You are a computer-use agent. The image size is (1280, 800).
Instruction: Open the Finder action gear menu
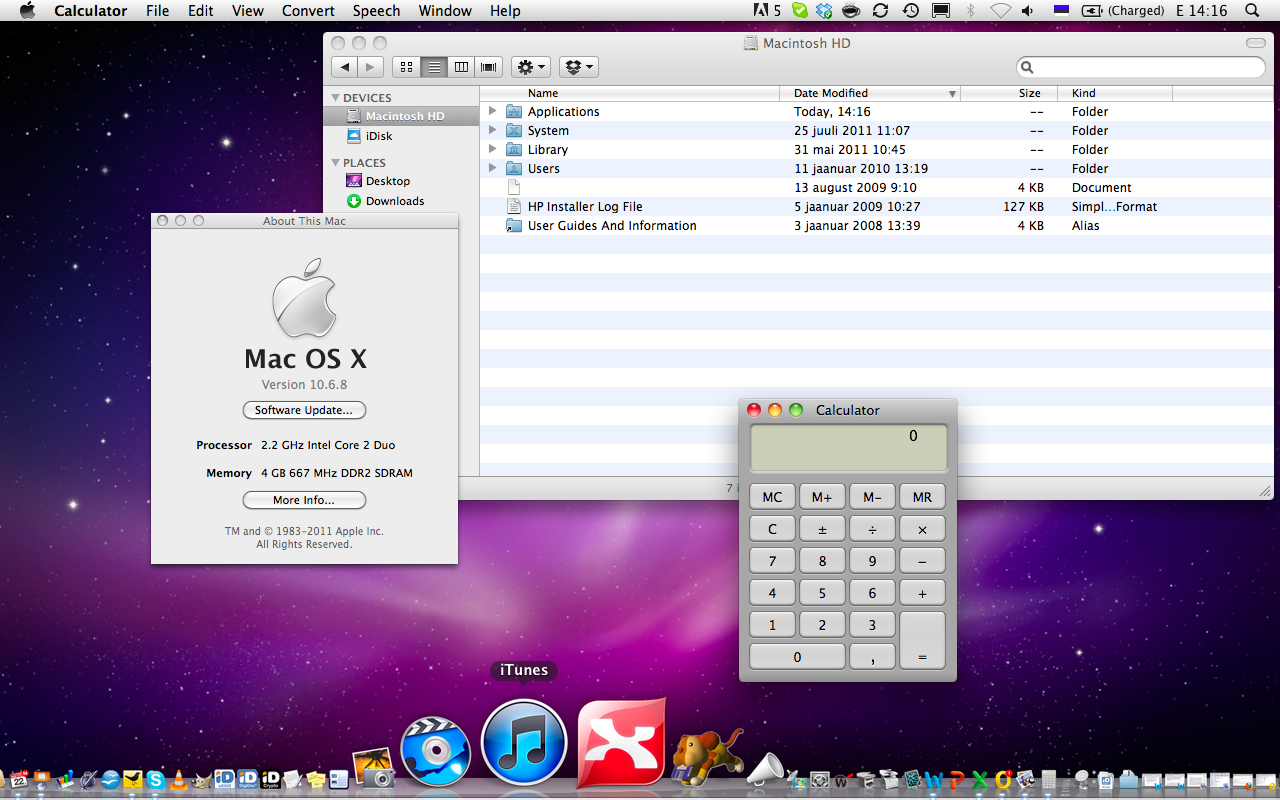coord(530,67)
